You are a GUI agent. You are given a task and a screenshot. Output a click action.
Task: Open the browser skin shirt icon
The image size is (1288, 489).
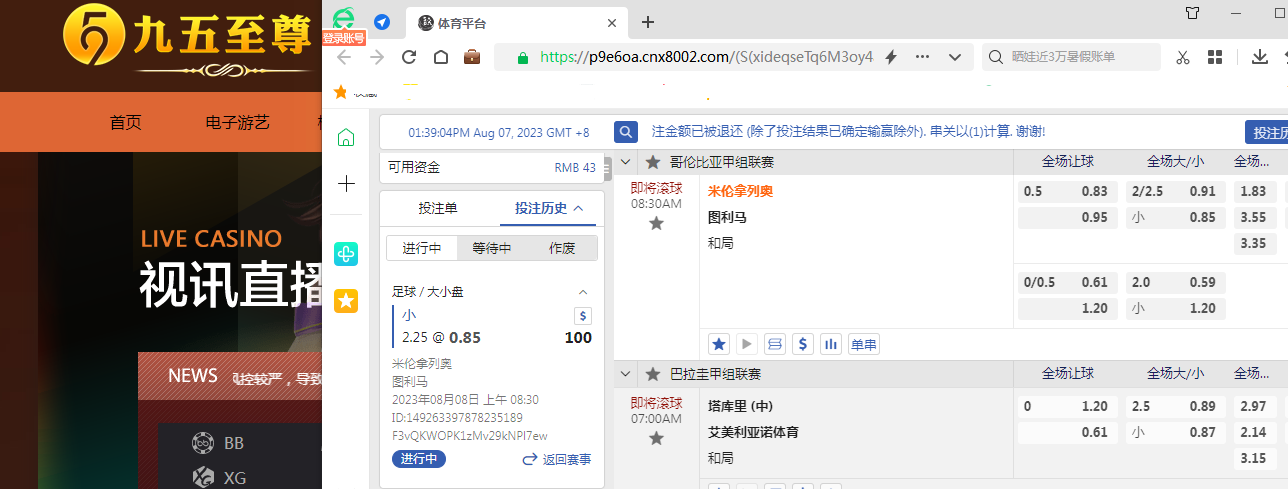coord(1192,13)
